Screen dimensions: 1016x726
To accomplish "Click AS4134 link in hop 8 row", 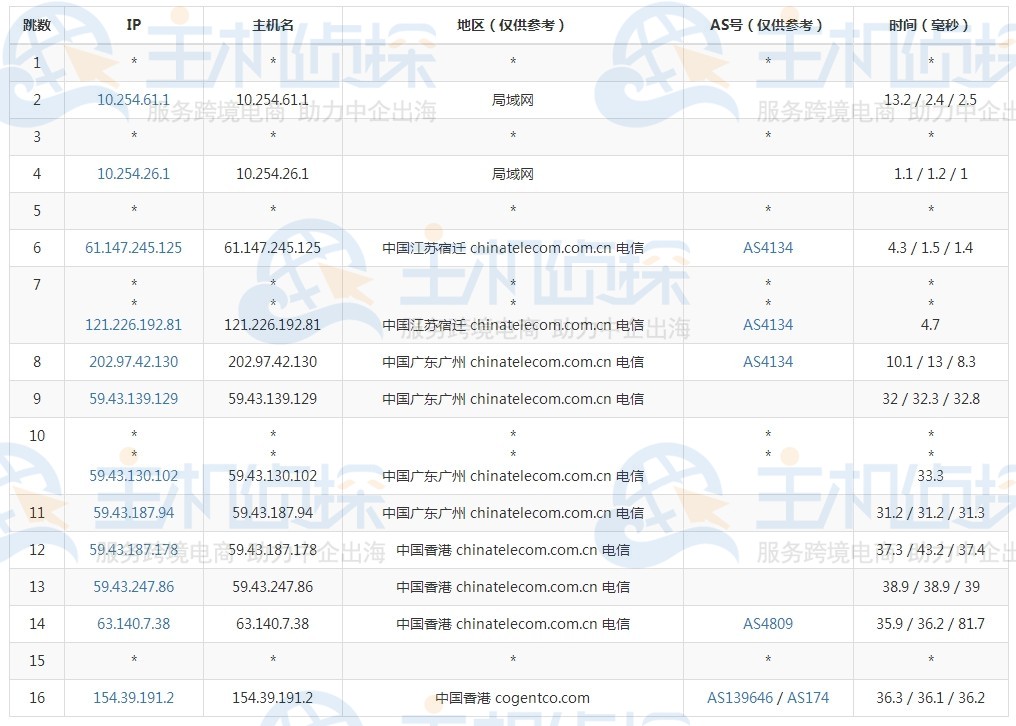I will point(768,362).
